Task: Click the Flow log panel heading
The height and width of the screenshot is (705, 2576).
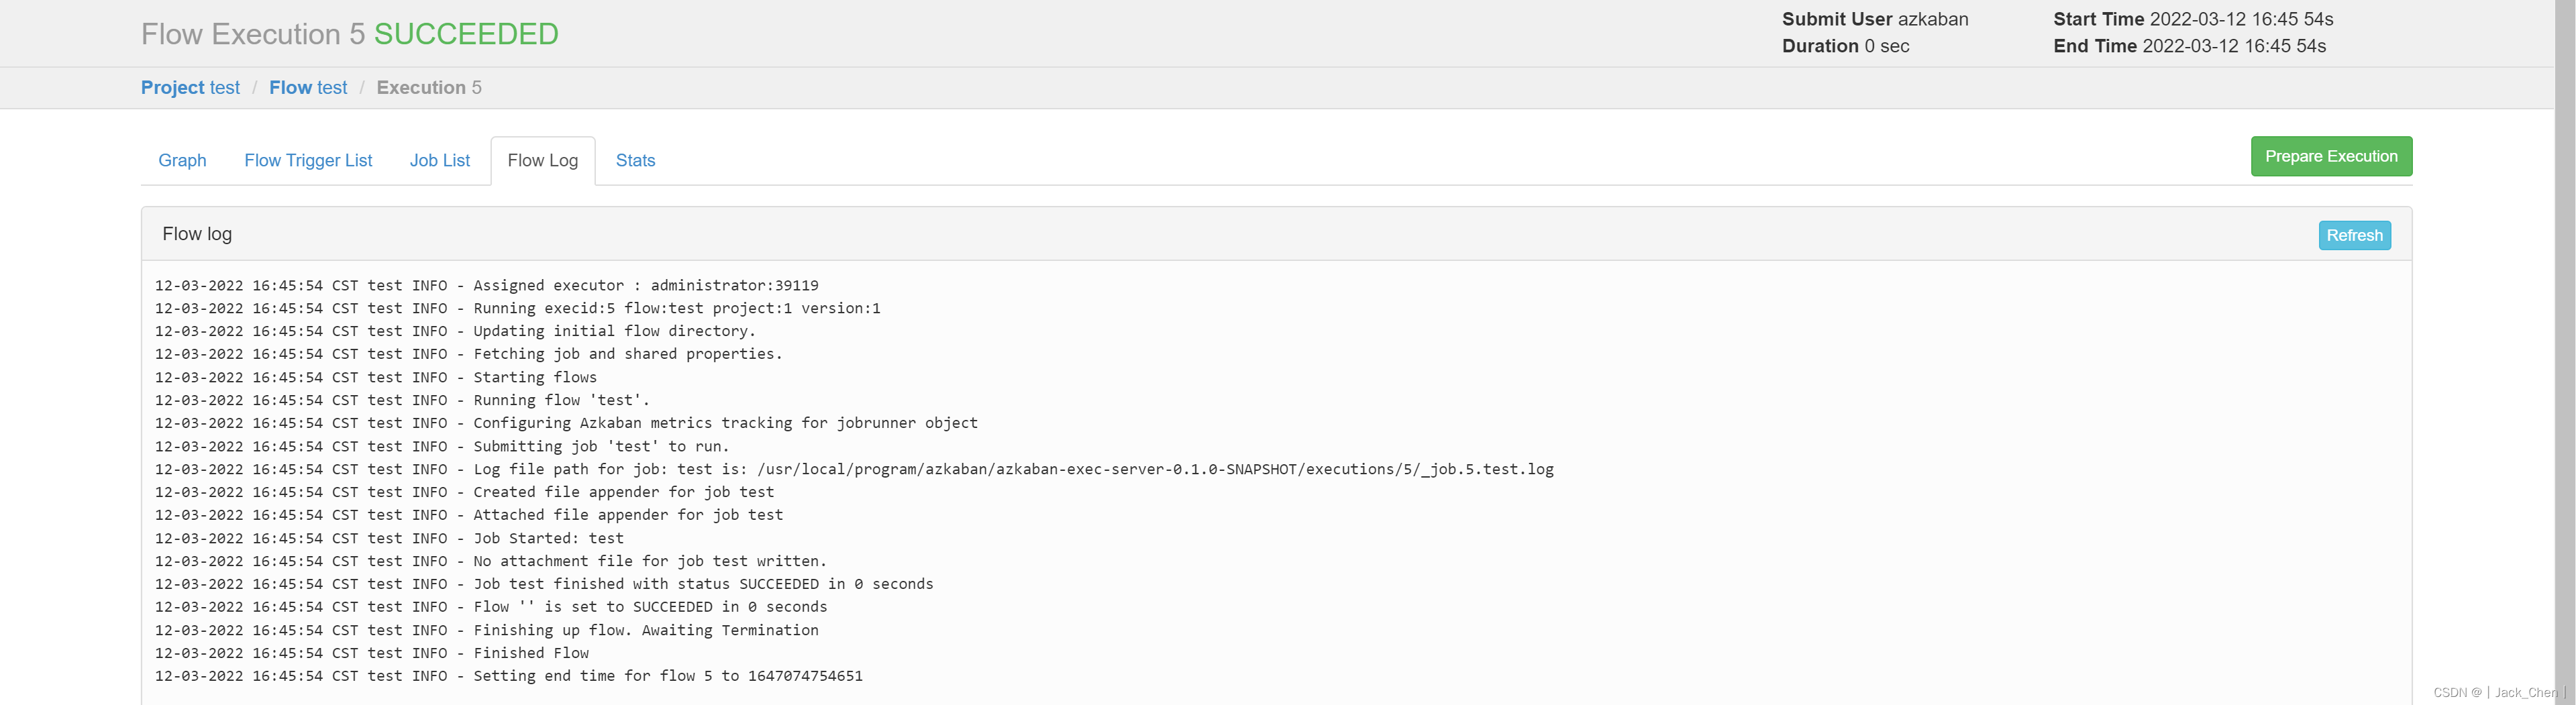Action: (197, 234)
